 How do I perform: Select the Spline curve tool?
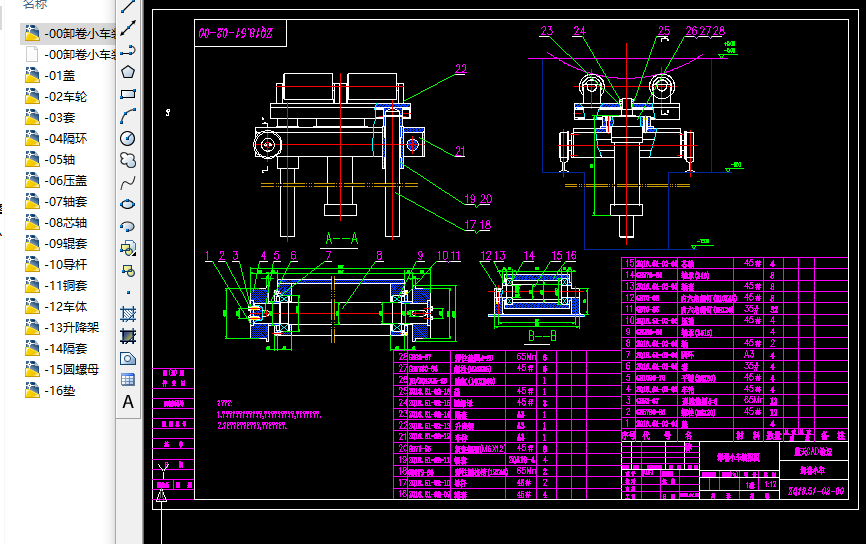(128, 182)
